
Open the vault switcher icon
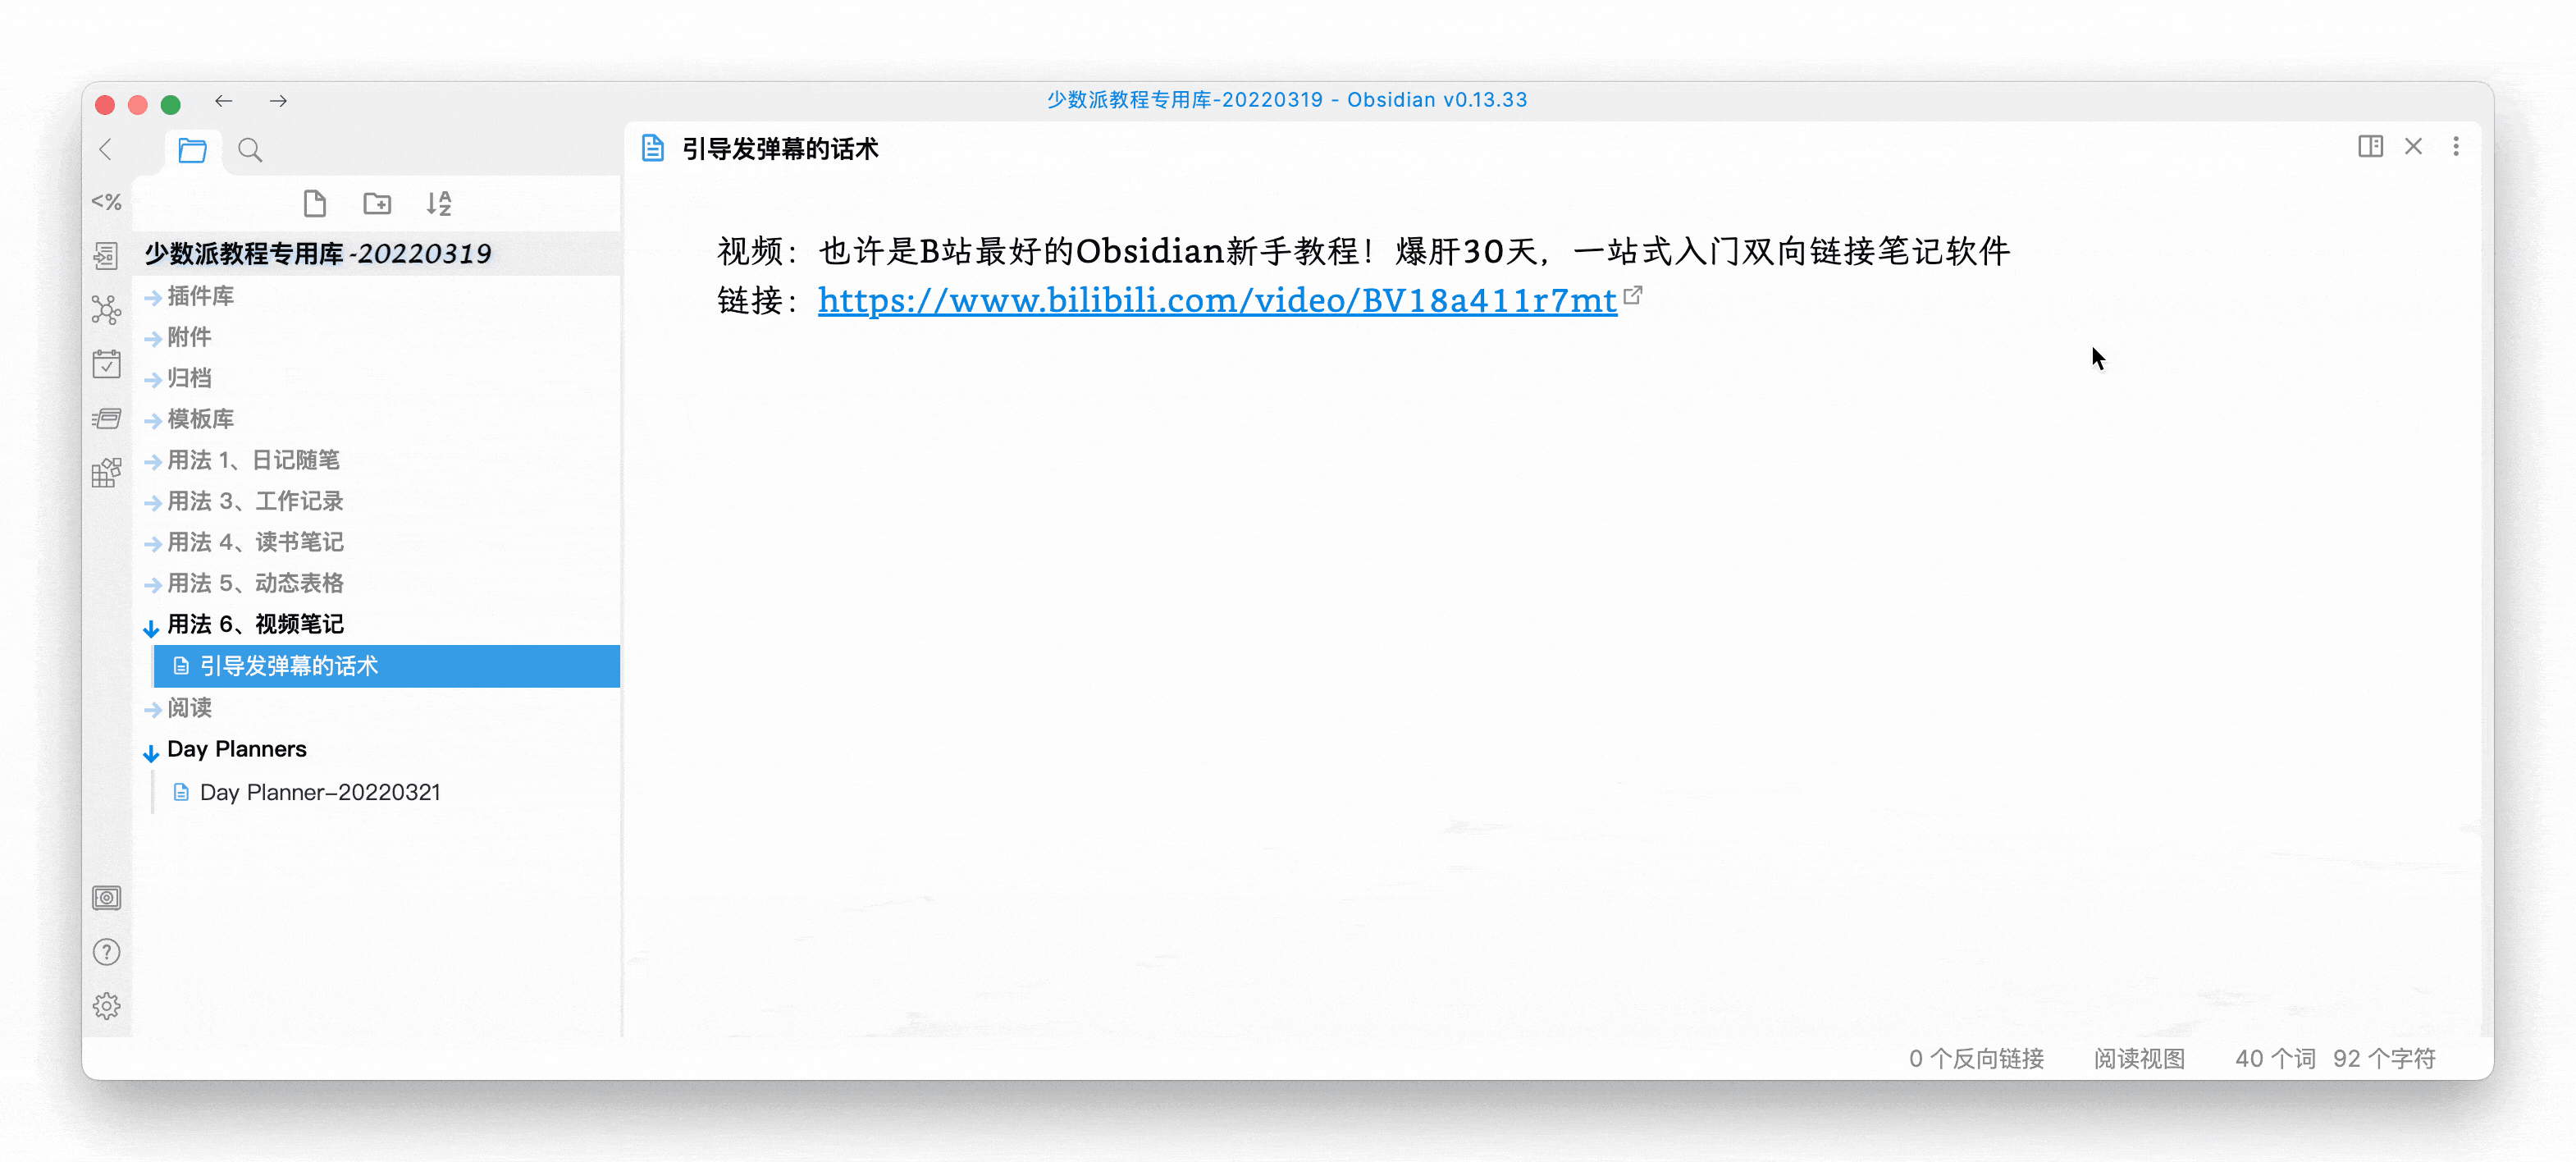coord(106,898)
